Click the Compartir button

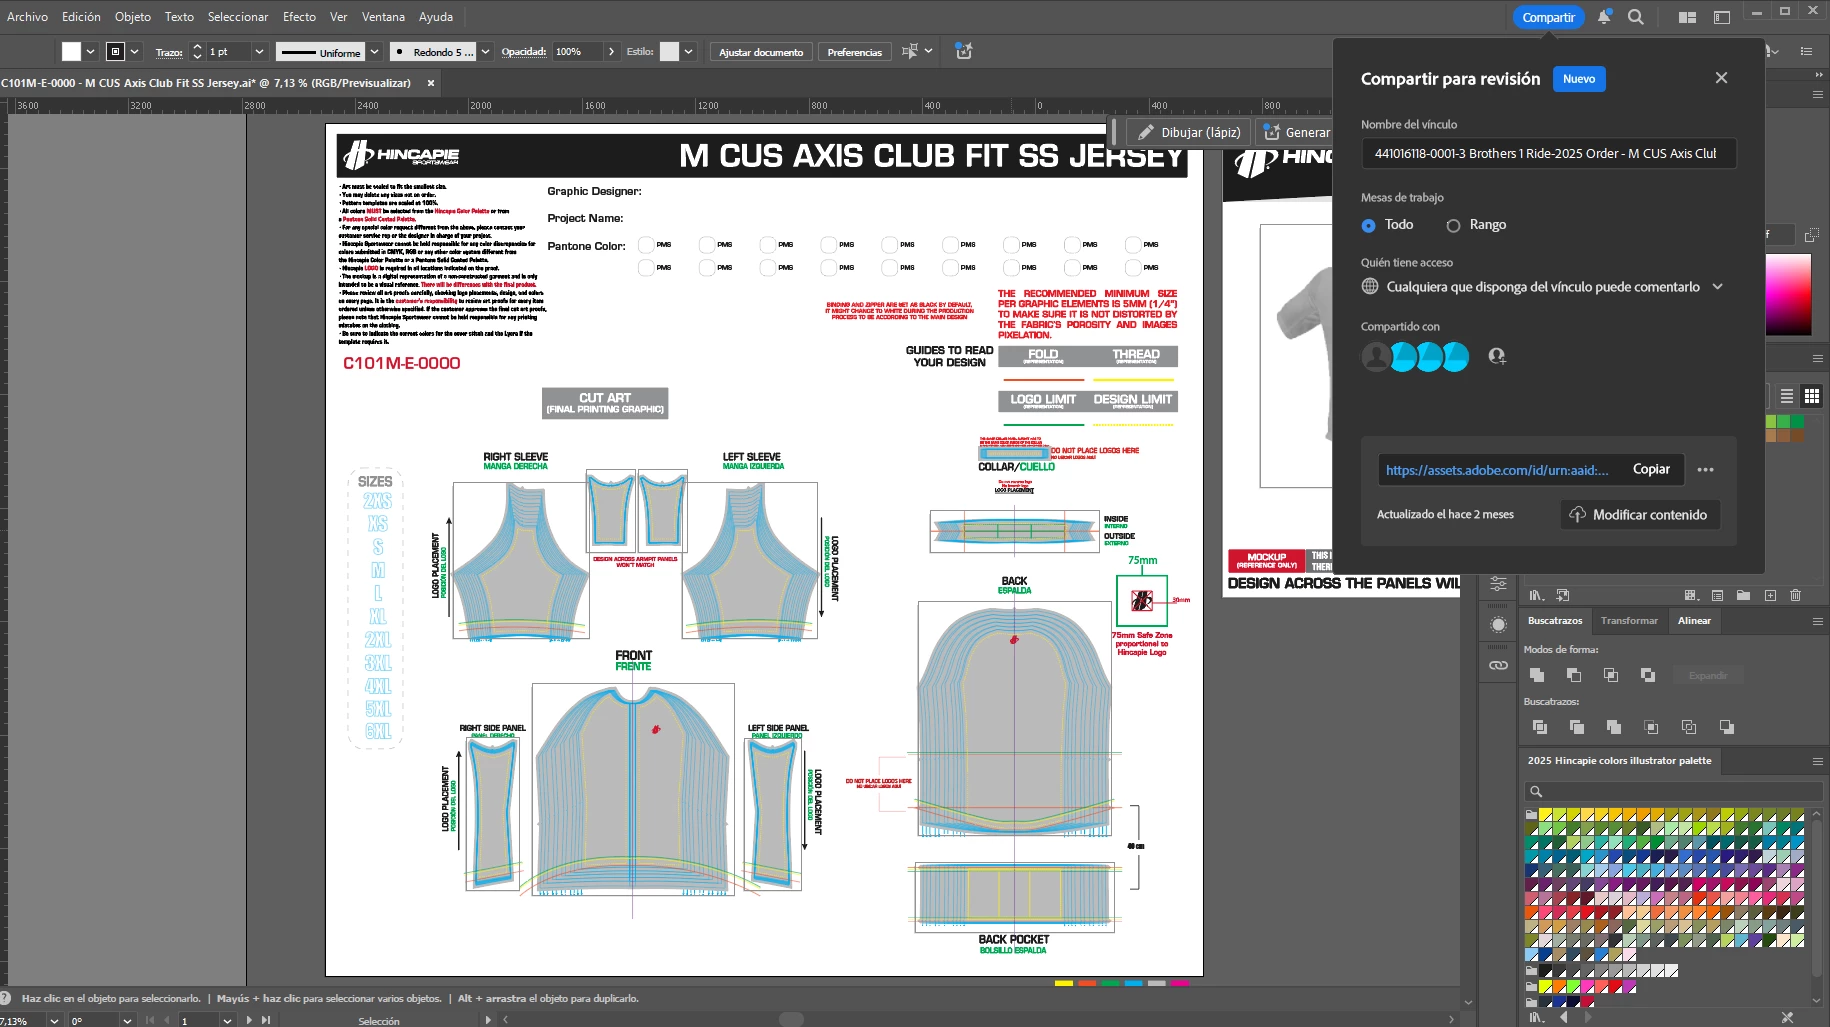(1548, 17)
